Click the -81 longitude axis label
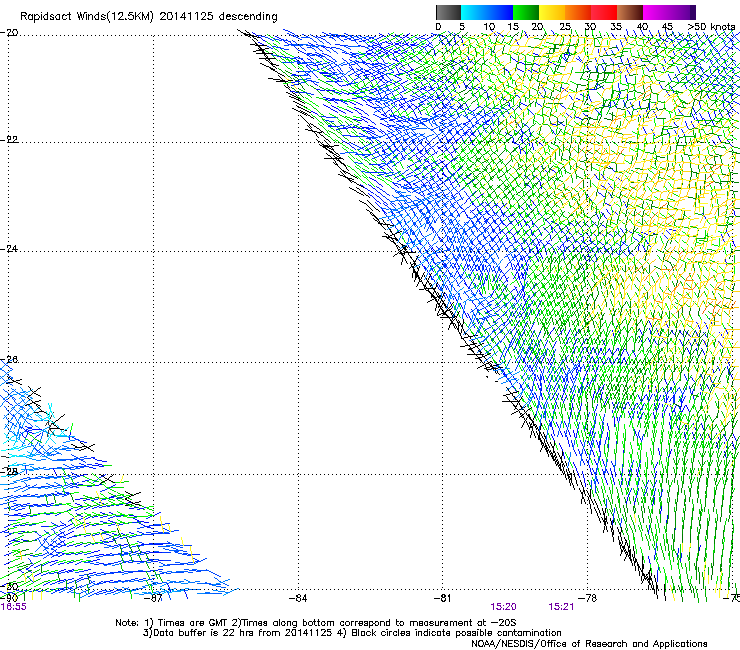Viewport: 740px width, 650px height. pos(442,598)
